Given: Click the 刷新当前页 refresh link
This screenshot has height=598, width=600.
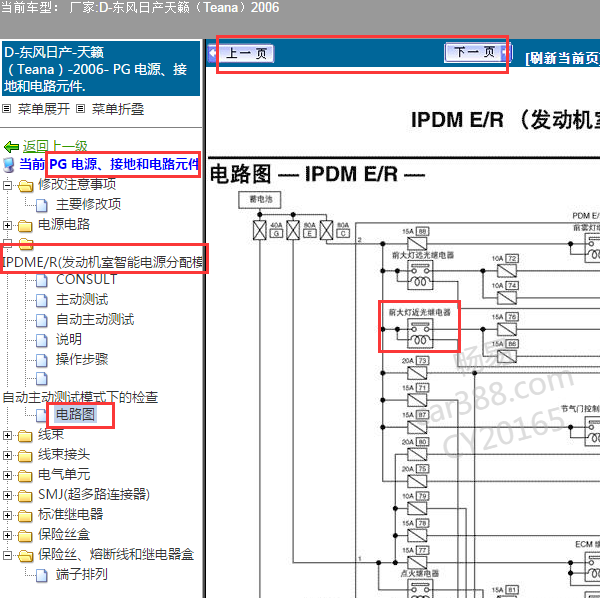Looking at the screenshot, I should pyautogui.click(x=562, y=59).
